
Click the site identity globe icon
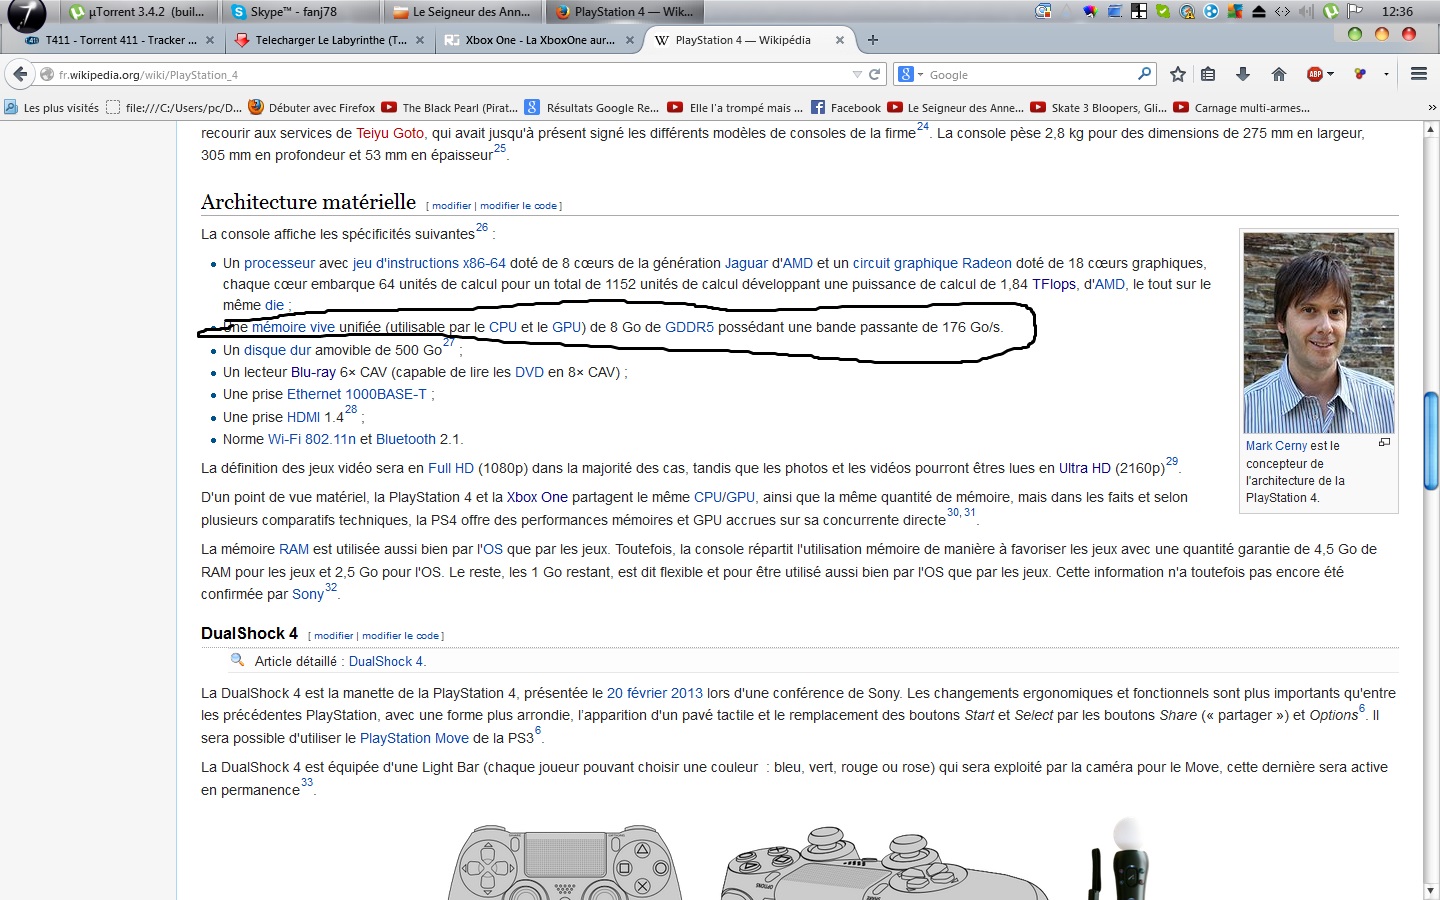point(46,74)
